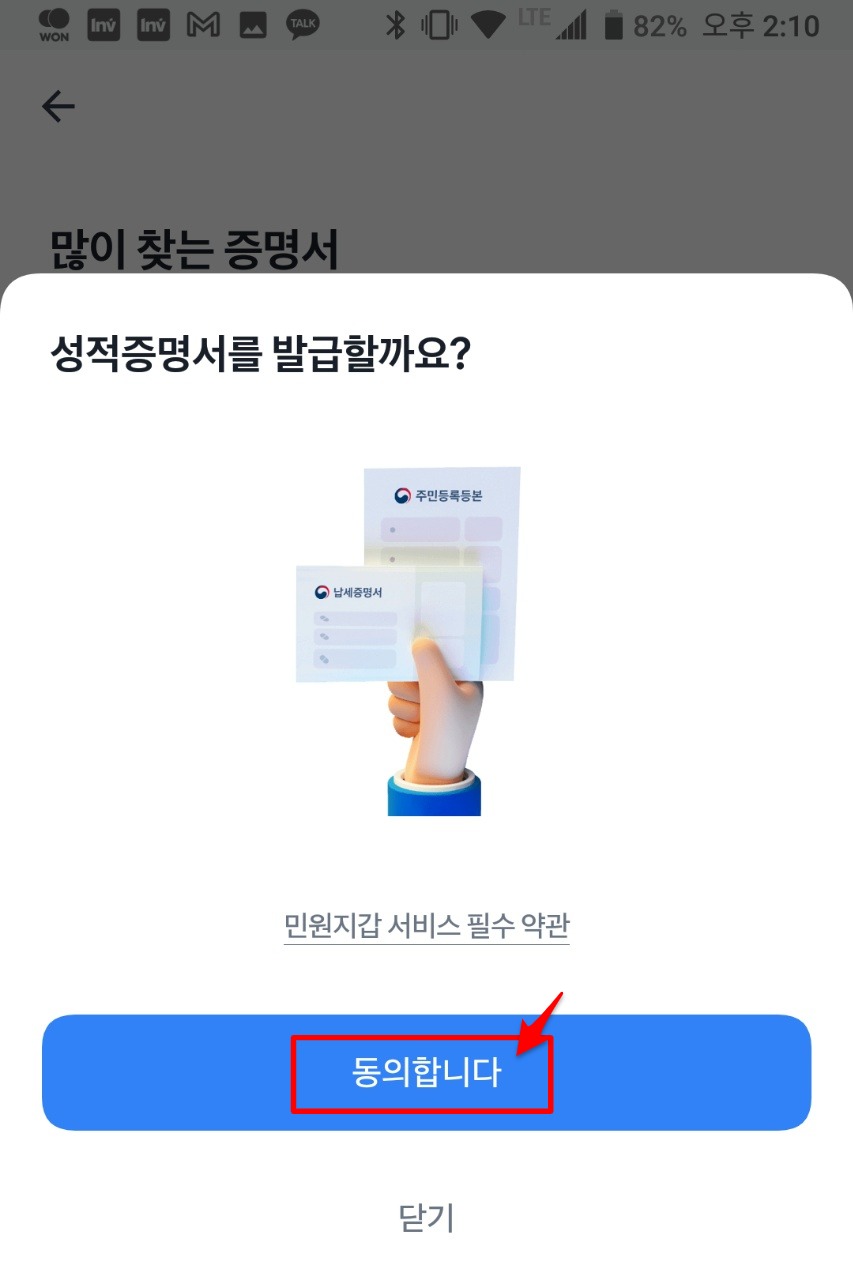Tap the clock showing 오후 2:10
Viewport: 853px width, 1280px height.
(x=760, y=25)
